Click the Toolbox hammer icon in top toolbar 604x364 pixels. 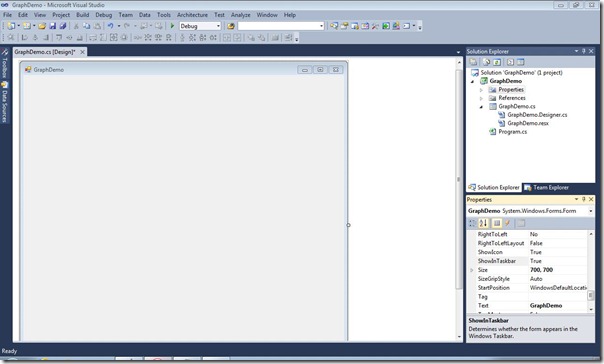pyautogui.click(x=375, y=26)
